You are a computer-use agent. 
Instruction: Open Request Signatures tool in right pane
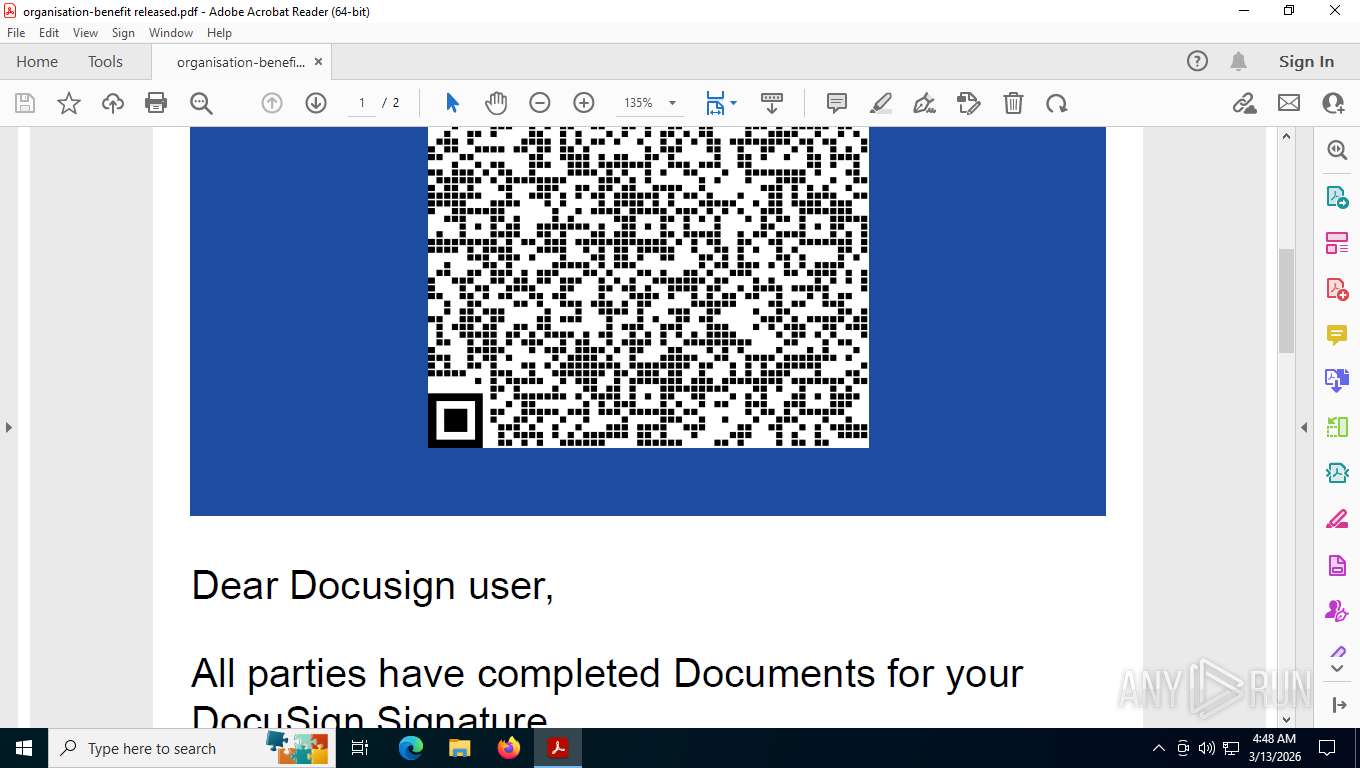click(x=1337, y=611)
